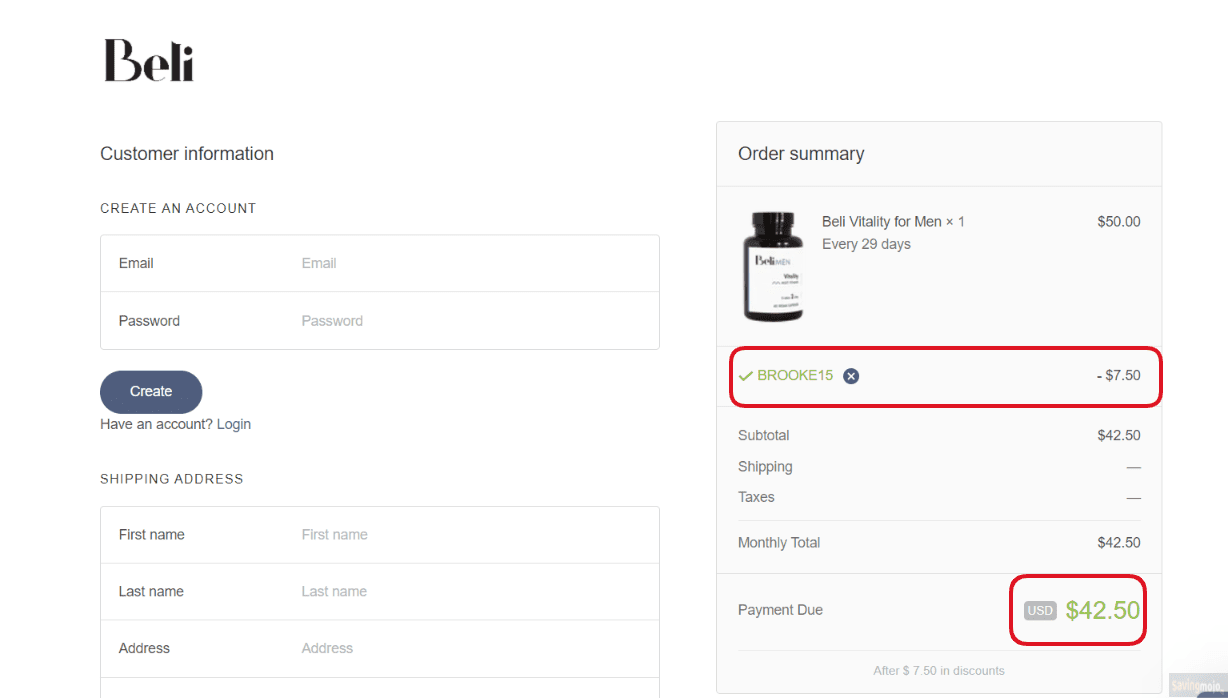Click the Customer information heading

(187, 154)
